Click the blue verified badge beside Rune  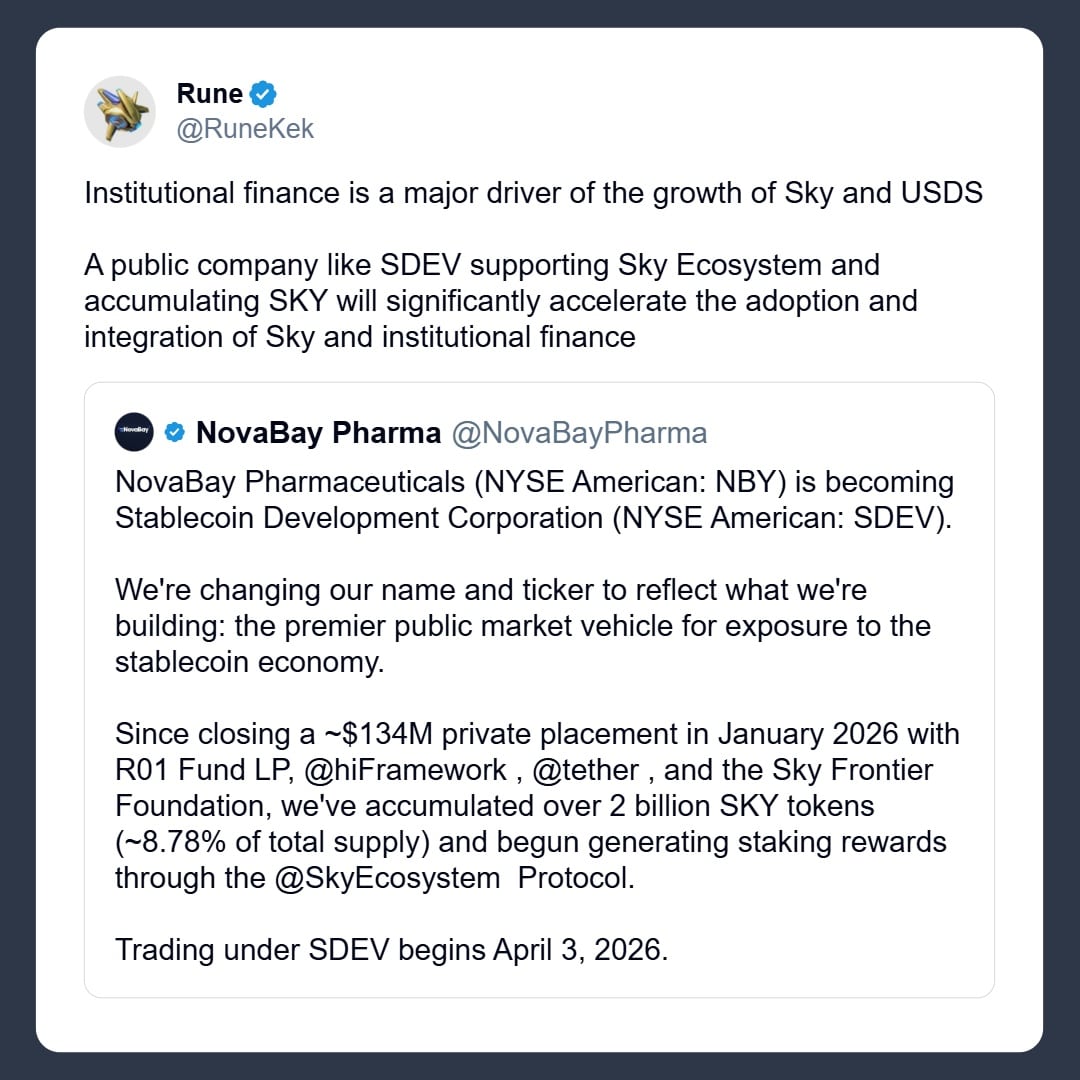coord(264,95)
